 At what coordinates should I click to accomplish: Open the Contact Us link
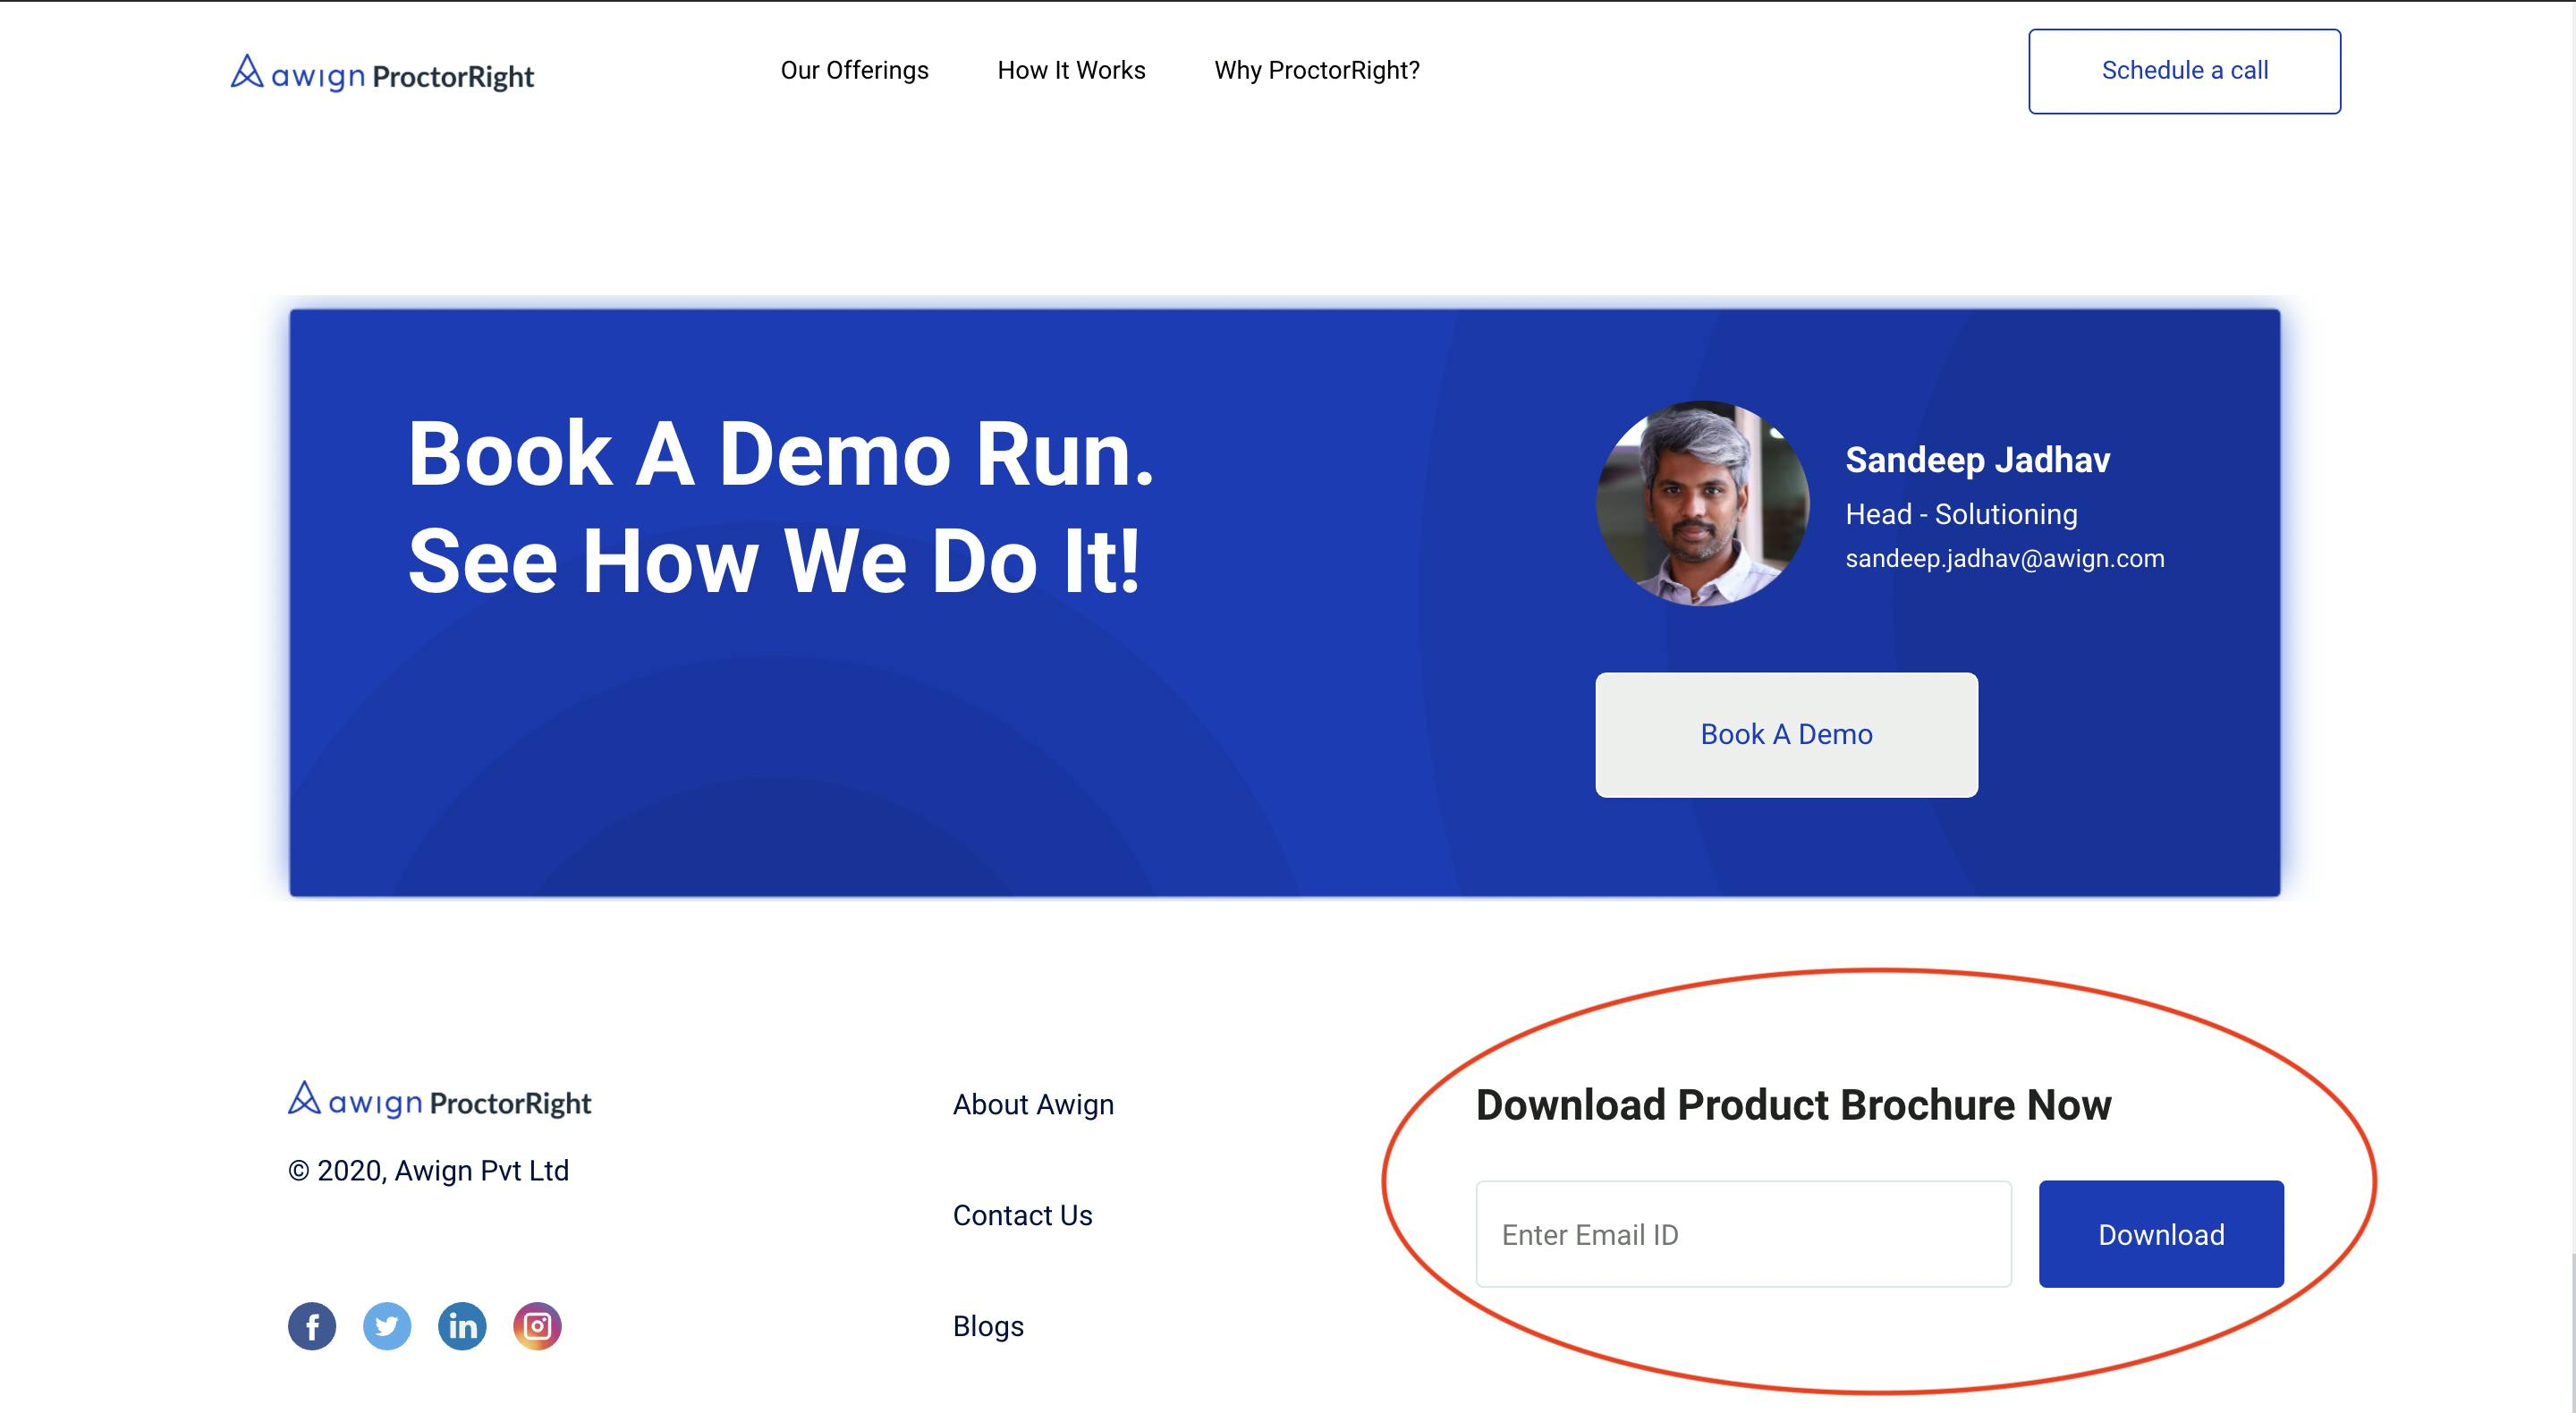[x=1022, y=1215]
